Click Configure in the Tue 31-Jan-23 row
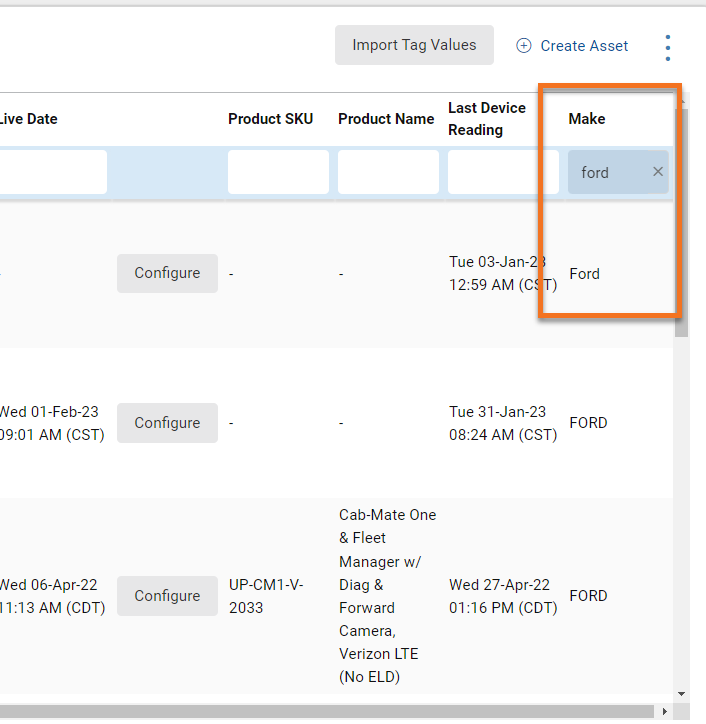 click(x=167, y=422)
